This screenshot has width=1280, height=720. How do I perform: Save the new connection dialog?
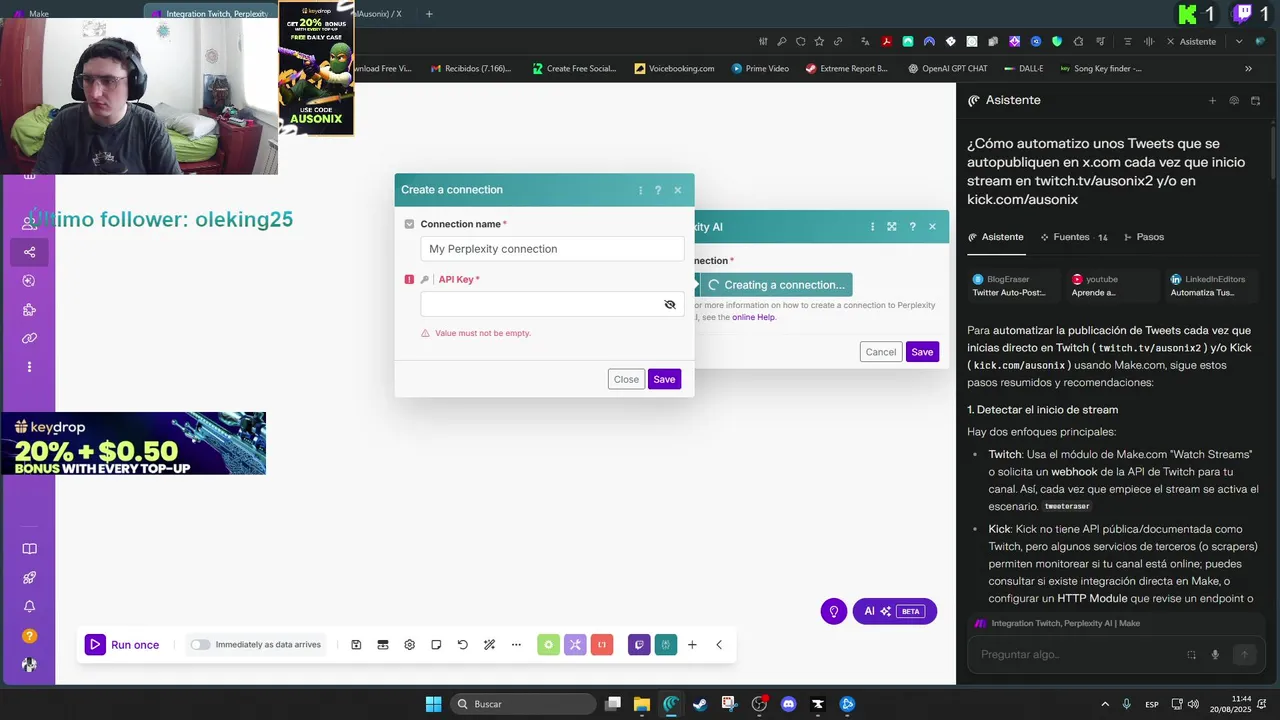[x=664, y=379]
